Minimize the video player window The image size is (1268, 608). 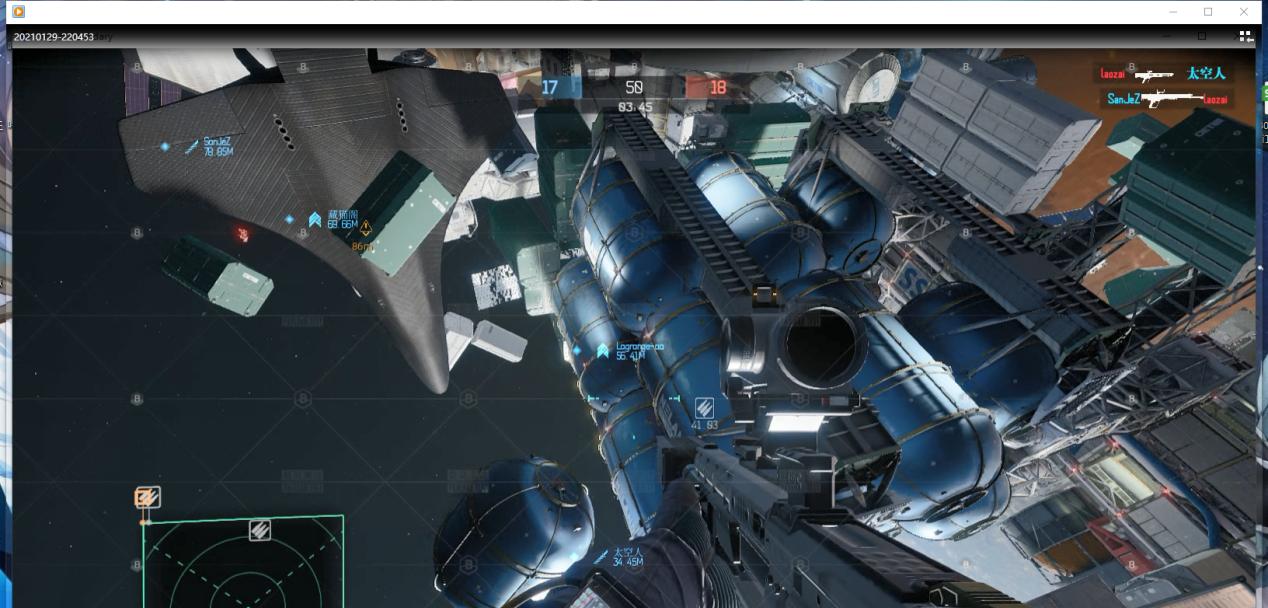1171,12
